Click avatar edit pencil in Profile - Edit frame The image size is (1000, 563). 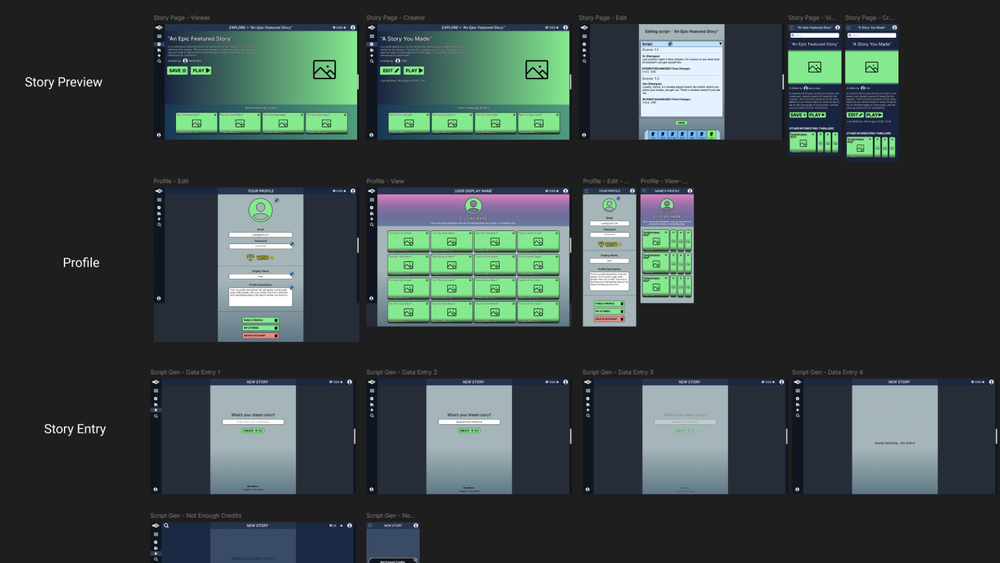point(277,200)
